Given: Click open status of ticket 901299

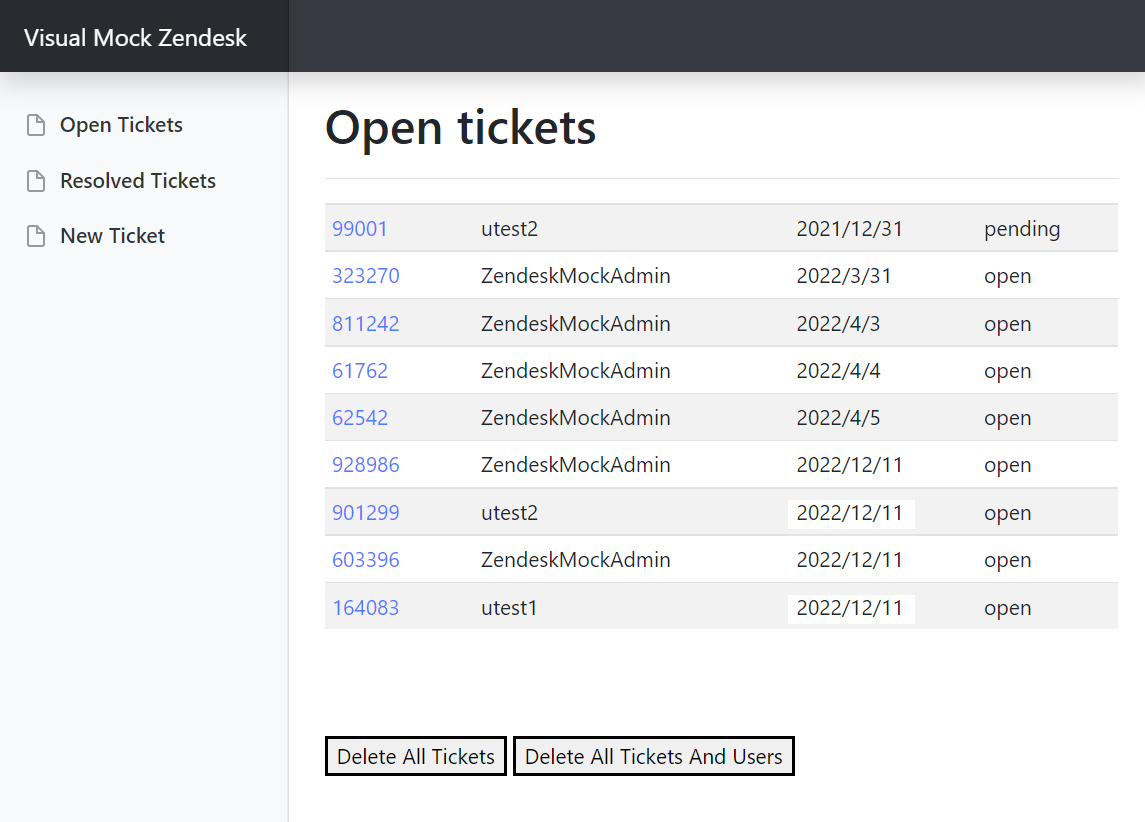Looking at the screenshot, I should (x=1007, y=513).
